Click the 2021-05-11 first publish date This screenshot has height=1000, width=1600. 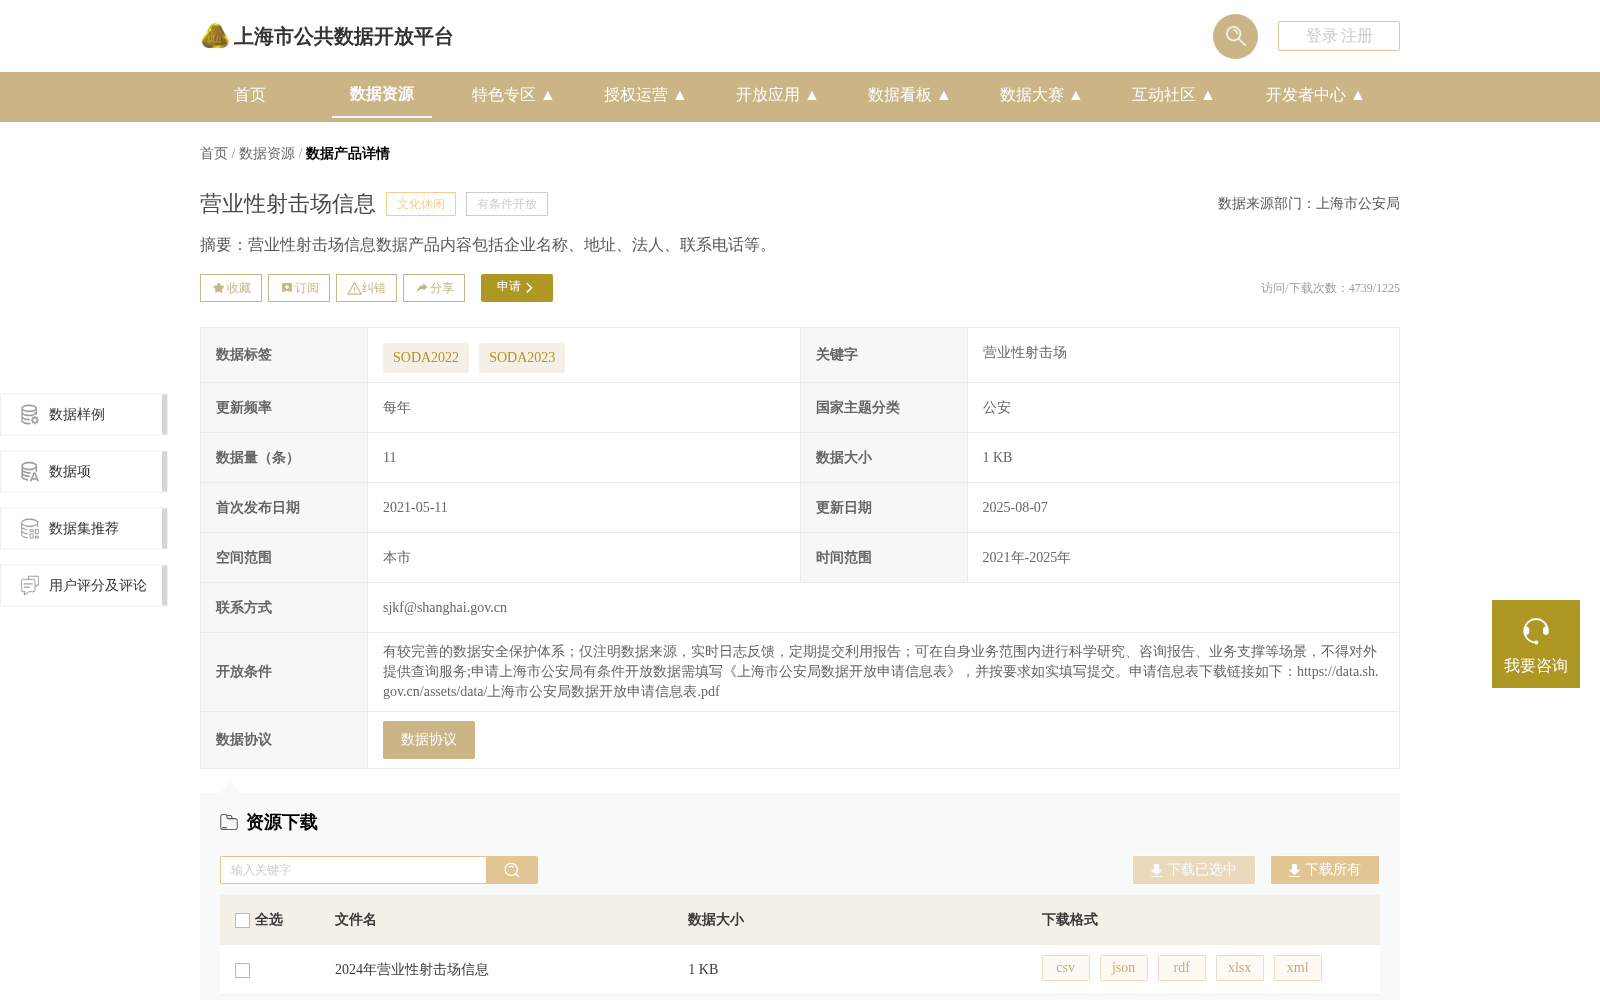[415, 508]
